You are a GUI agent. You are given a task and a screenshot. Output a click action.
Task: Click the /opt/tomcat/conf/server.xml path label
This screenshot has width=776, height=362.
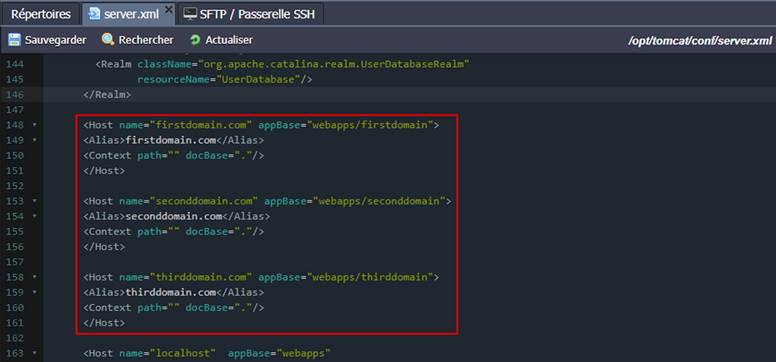tap(700, 41)
